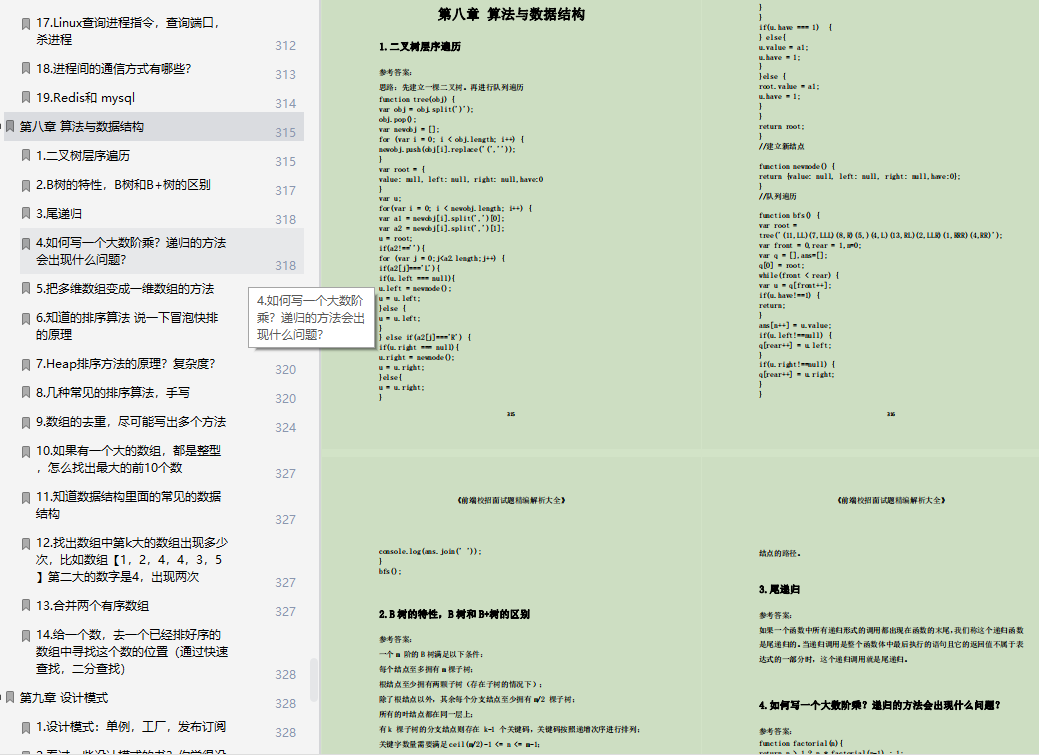
Task: Click text 结点的路径。 on lower right page
Action: click(x=779, y=553)
